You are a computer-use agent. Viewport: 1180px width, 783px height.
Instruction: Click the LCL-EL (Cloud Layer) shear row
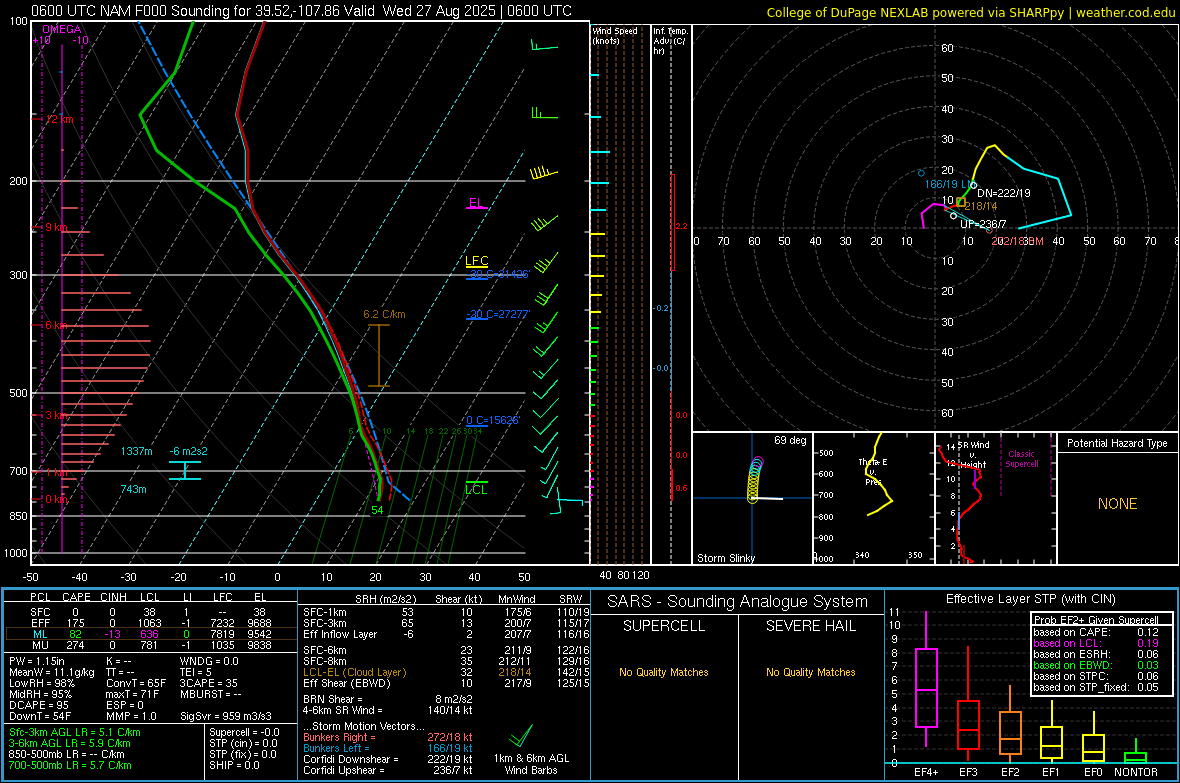click(446, 672)
